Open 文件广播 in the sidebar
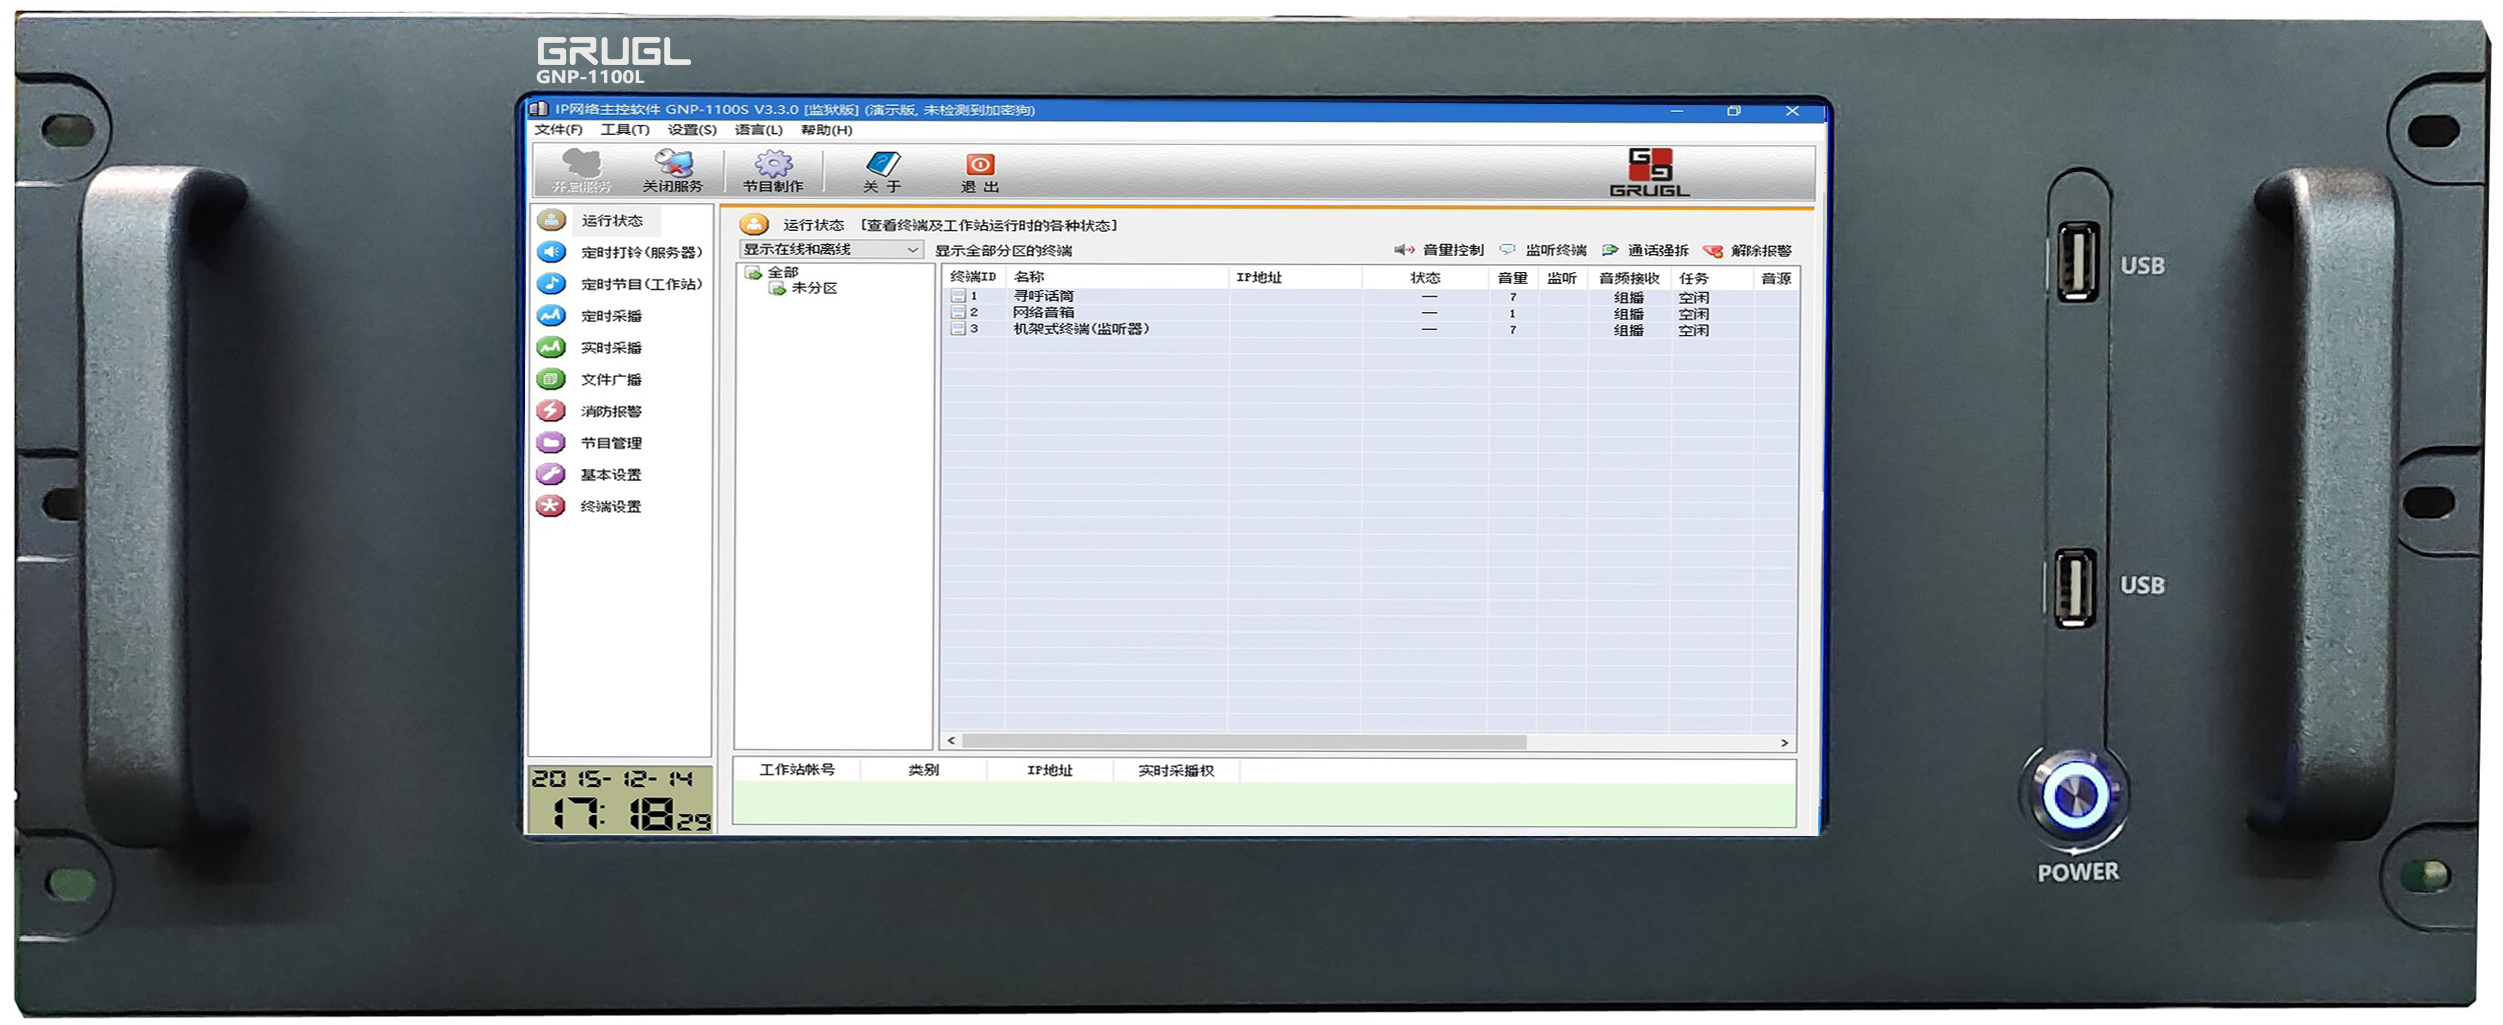The image size is (2503, 1025). pyautogui.click(x=590, y=380)
